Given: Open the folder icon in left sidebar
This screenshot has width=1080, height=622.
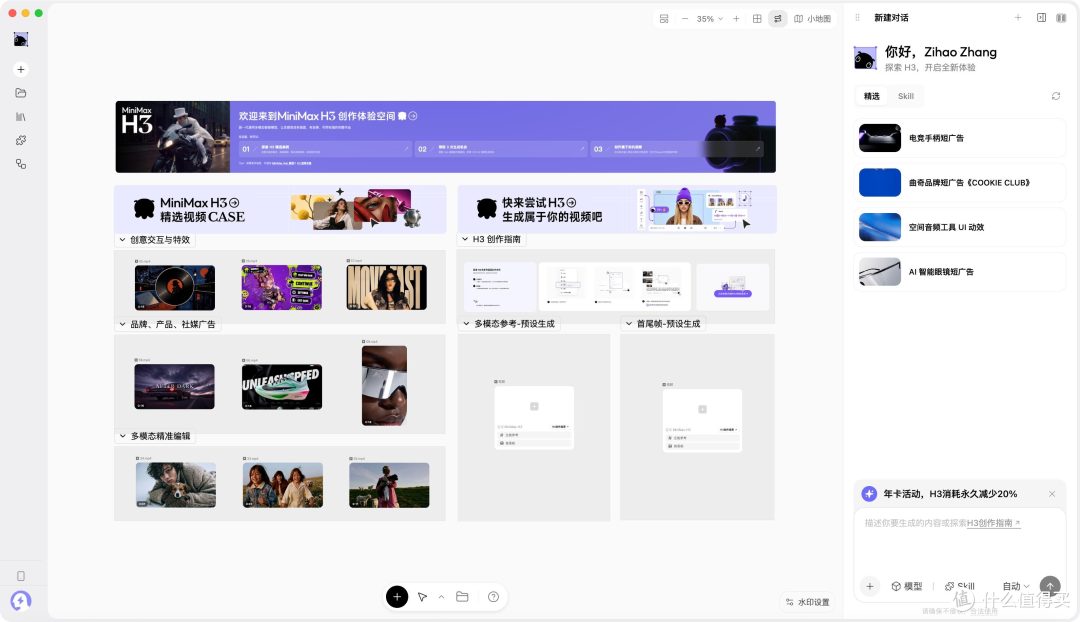Looking at the screenshot, I should (21, 93).
